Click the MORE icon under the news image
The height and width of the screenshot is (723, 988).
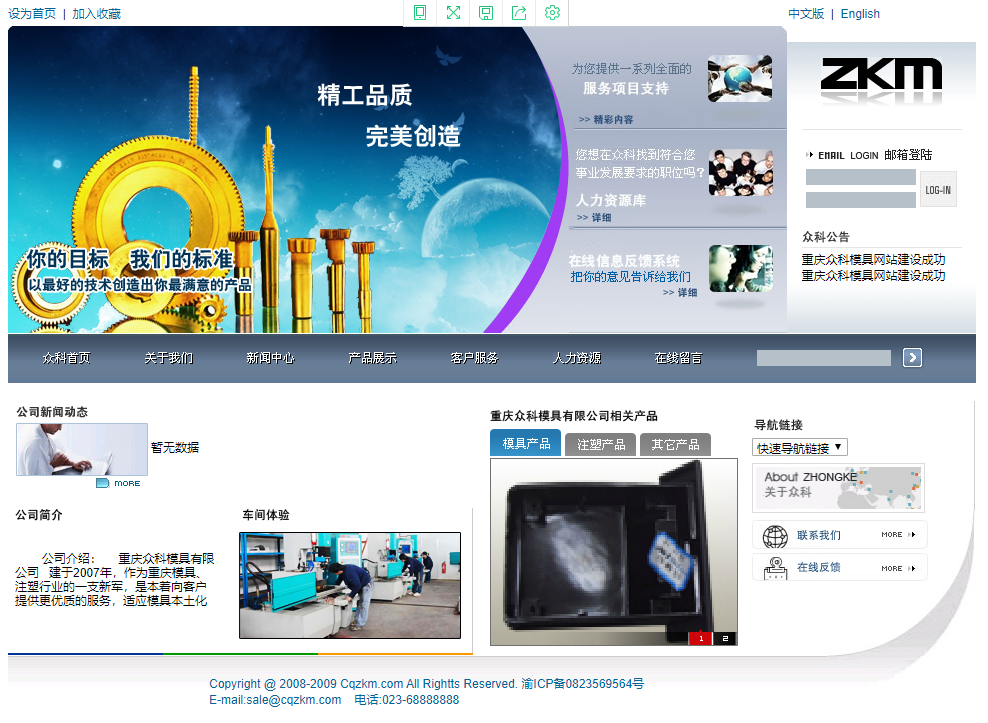point(118,483)
